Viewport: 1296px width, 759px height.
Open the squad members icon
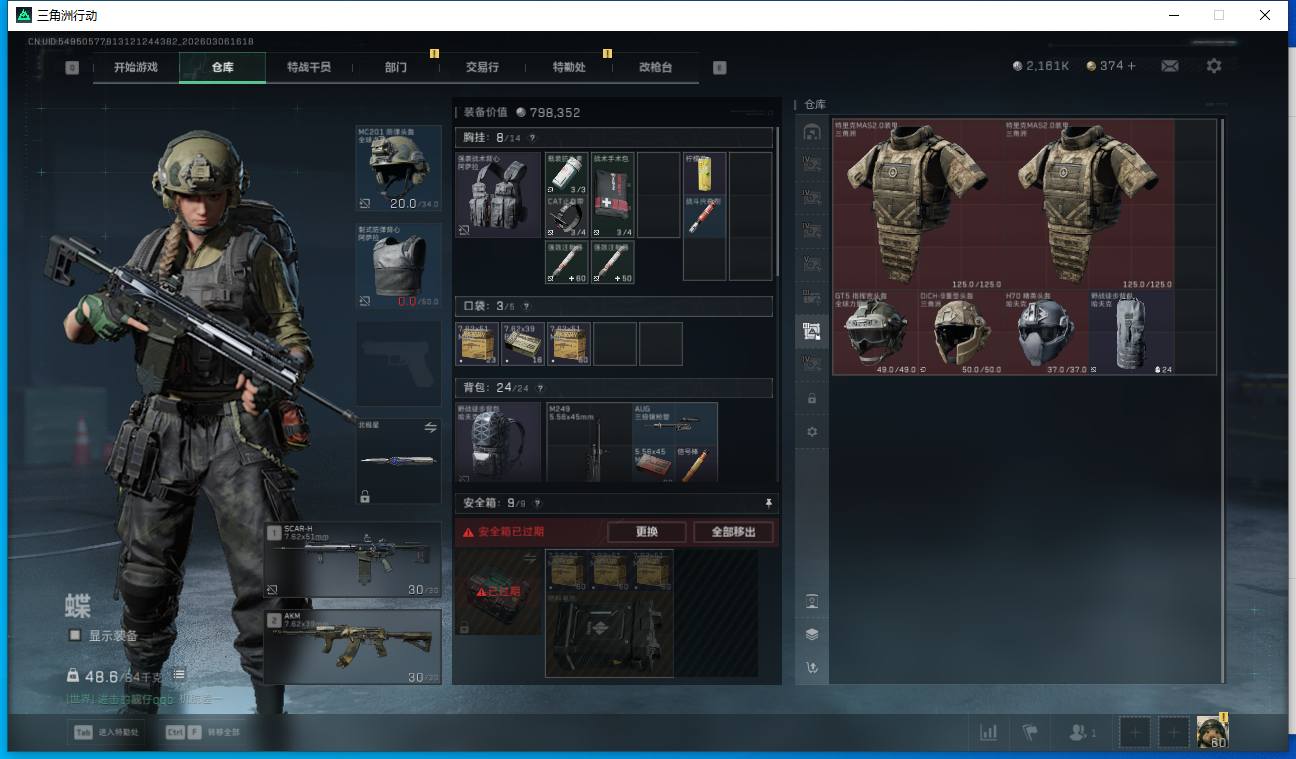pyautogui.click(x=1082, y=733)
